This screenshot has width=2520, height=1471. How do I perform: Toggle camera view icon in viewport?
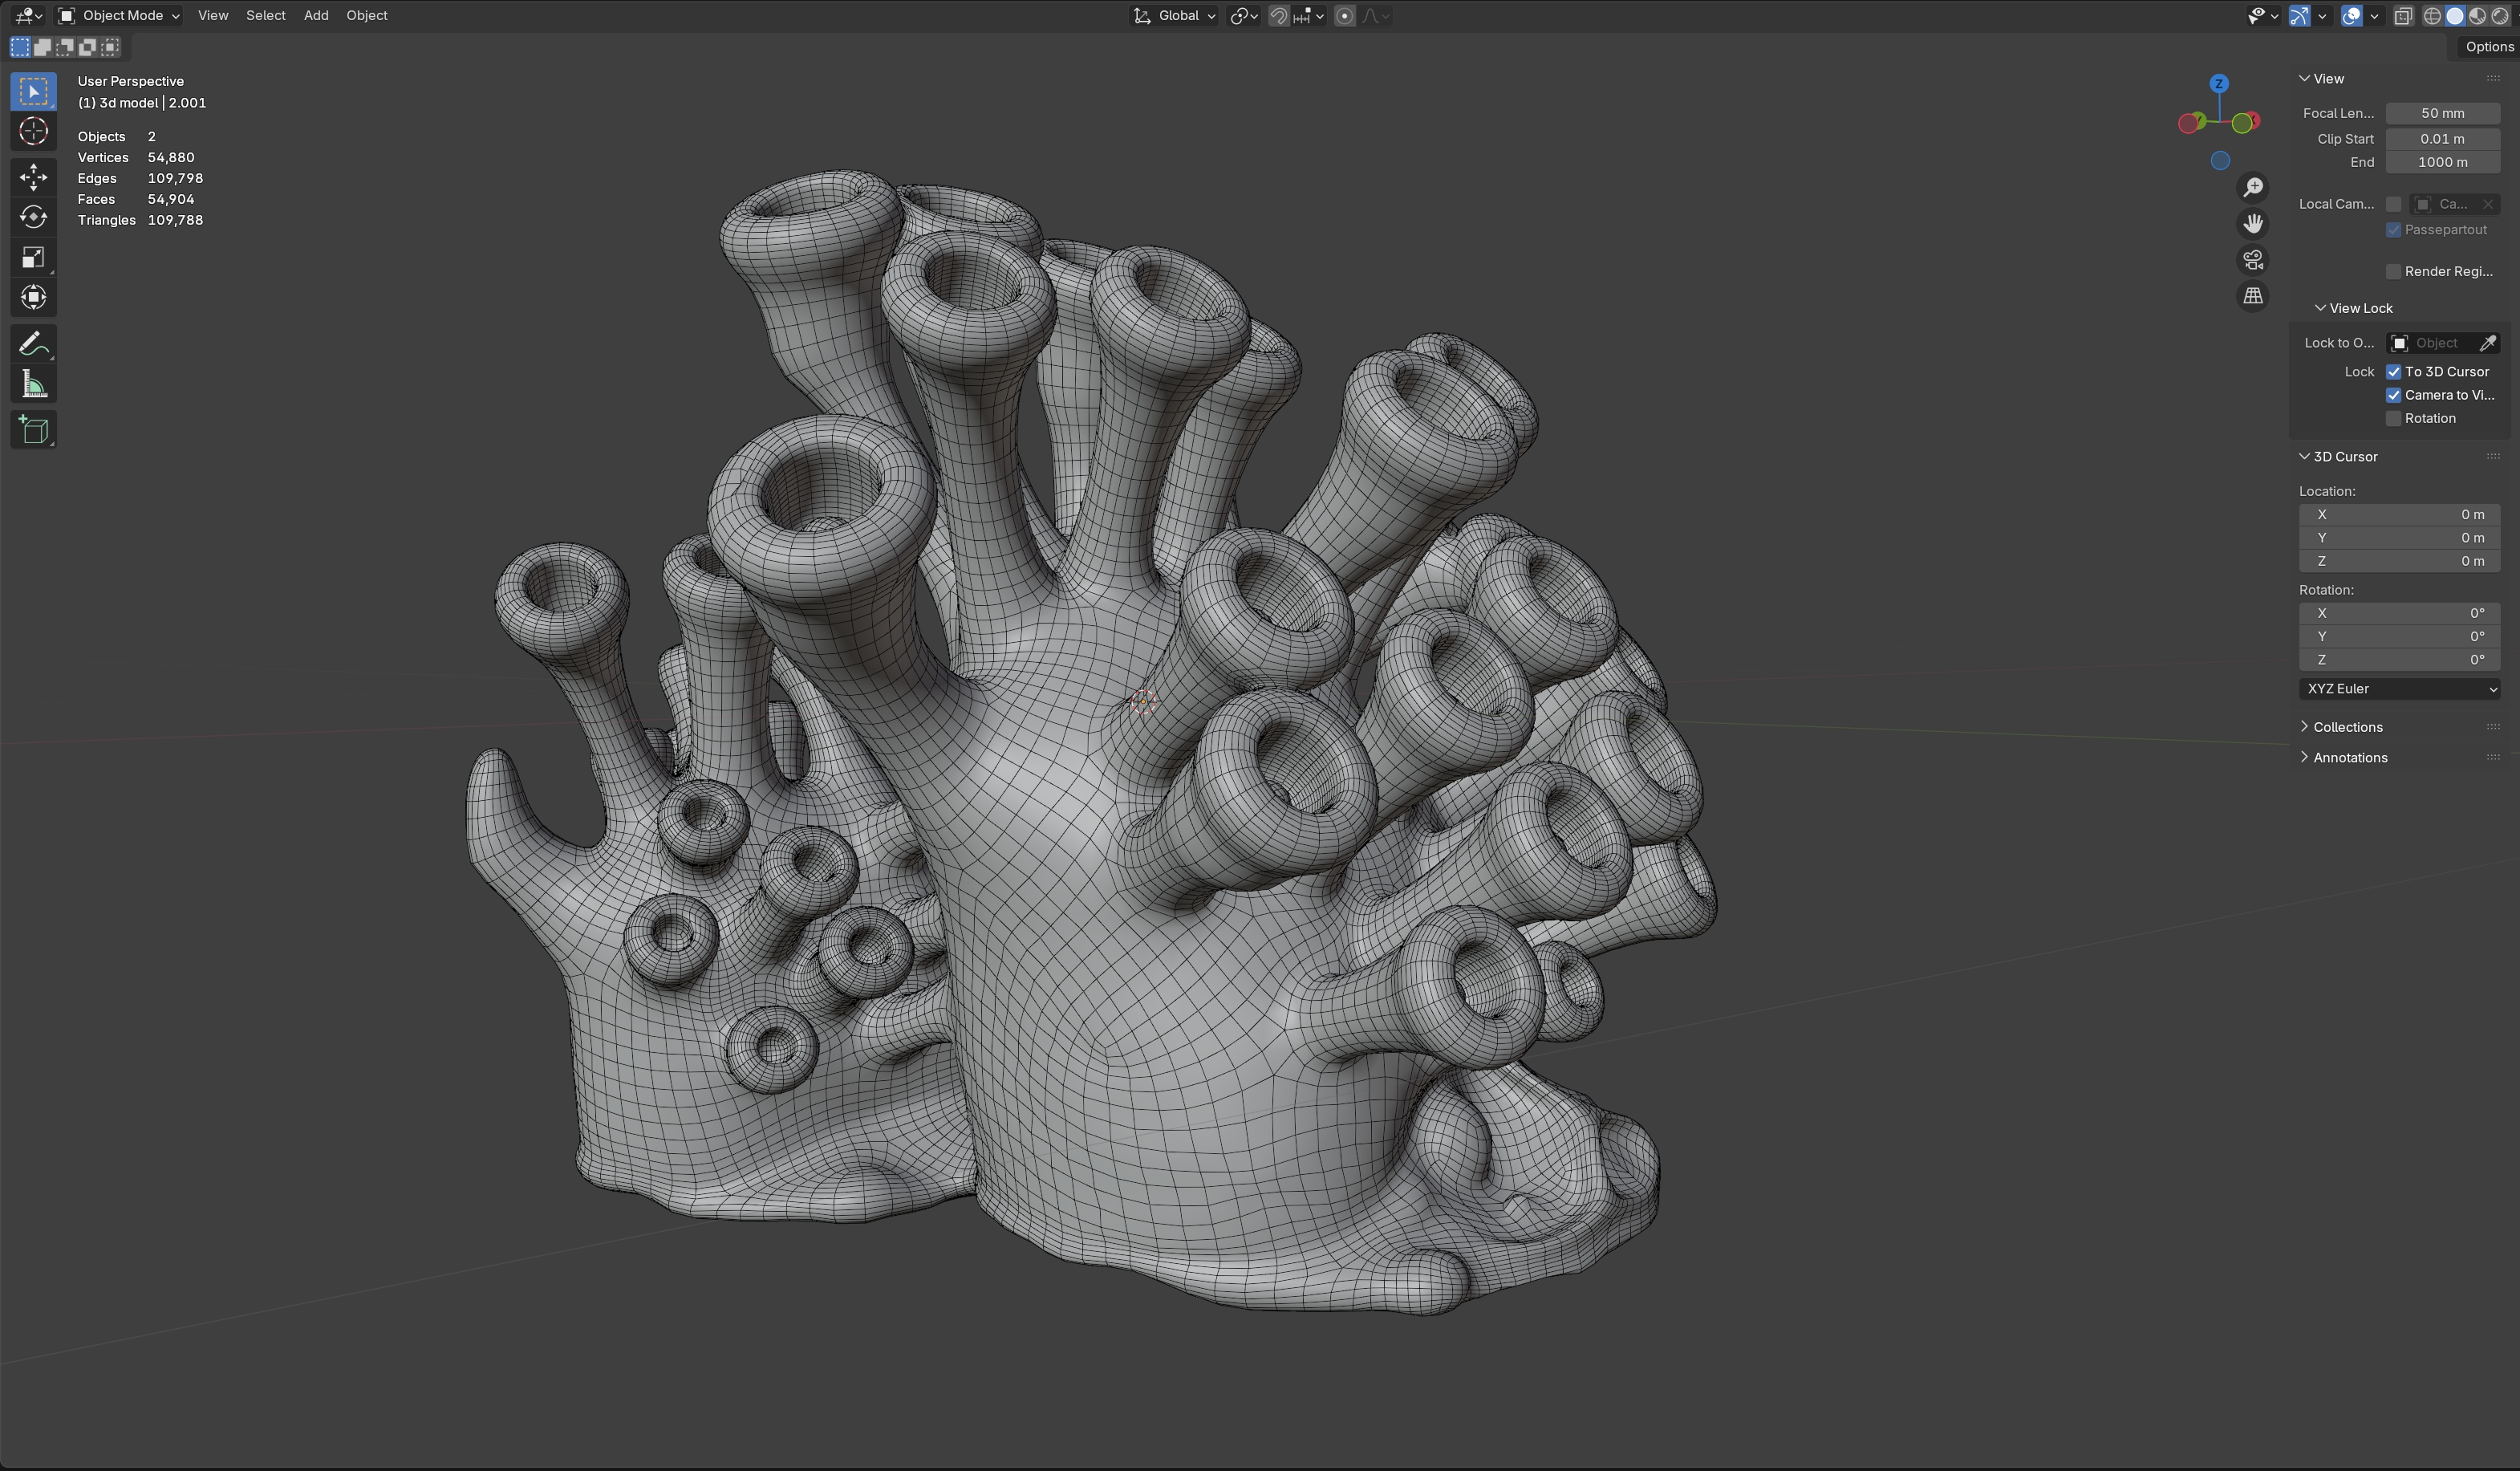pyautogui.click(x=2253, y=260)
